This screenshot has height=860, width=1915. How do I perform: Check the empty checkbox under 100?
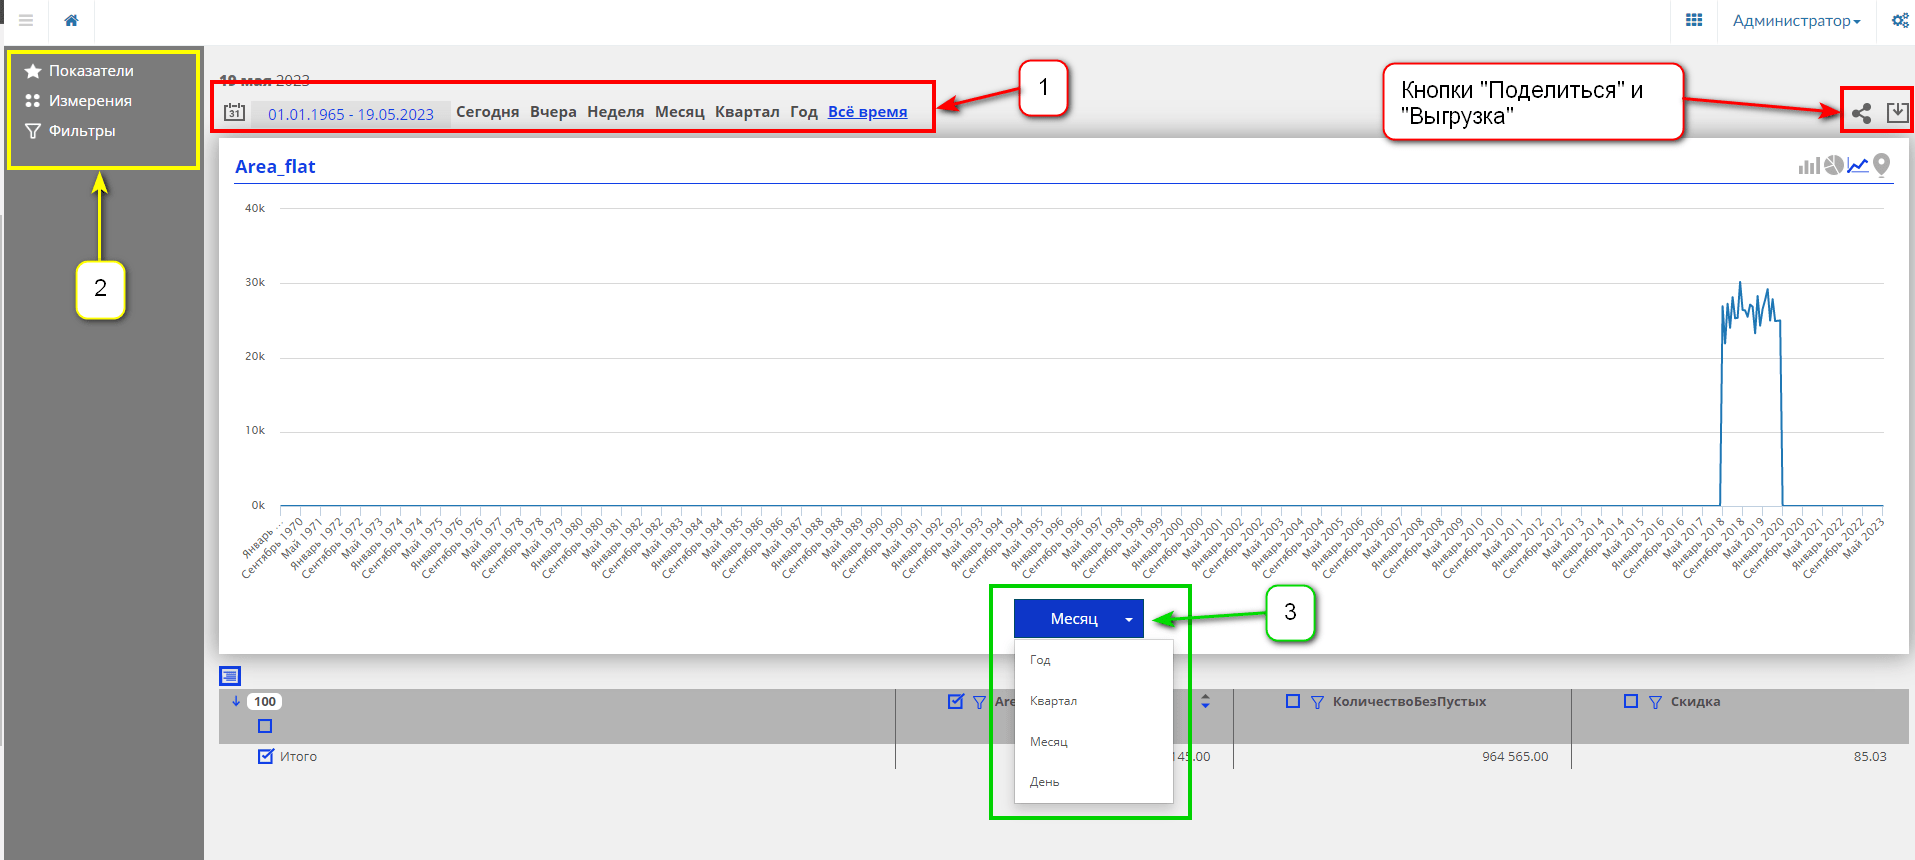coord(265,726)
